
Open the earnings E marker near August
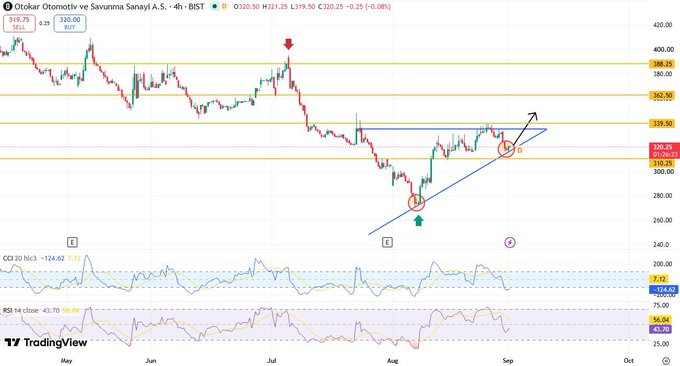[x=387, y=242]
